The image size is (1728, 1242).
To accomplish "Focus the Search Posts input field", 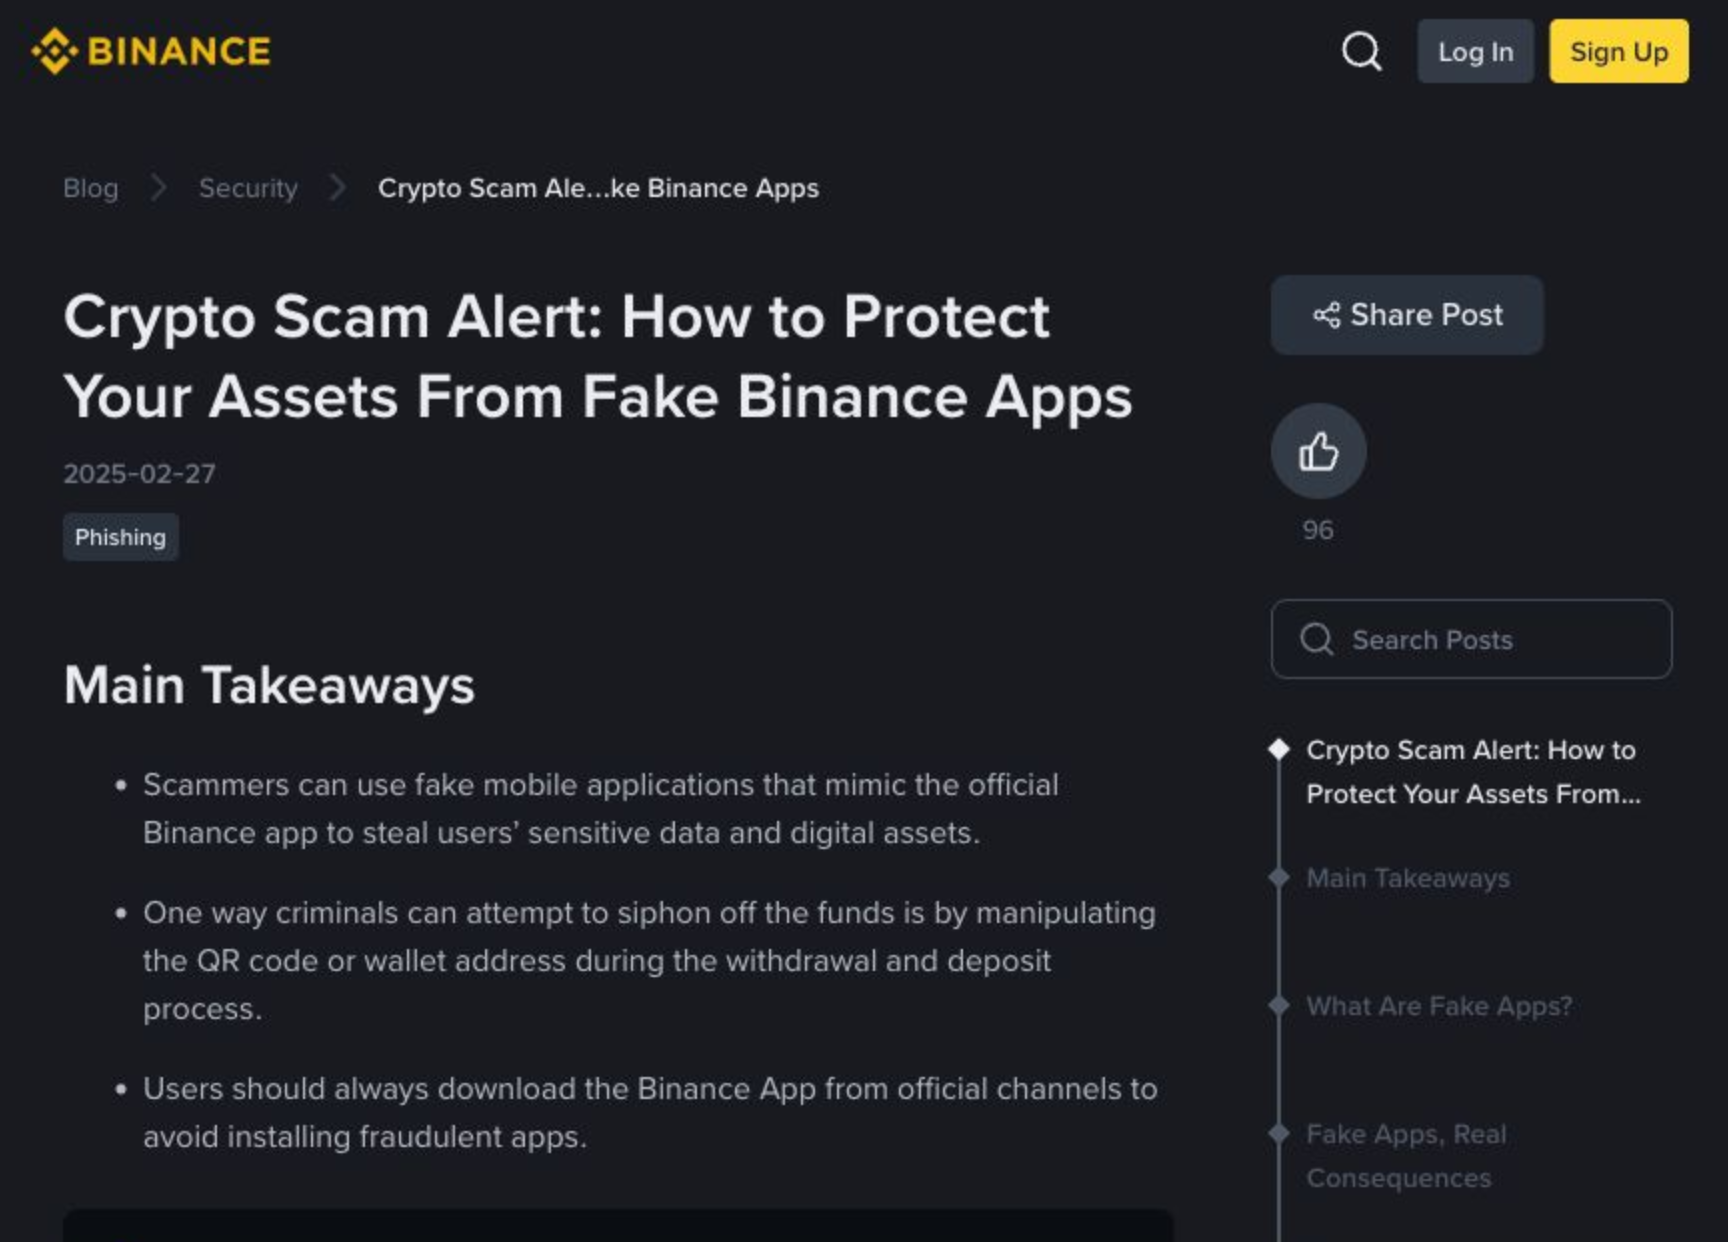I will (x=1471, y=639).
